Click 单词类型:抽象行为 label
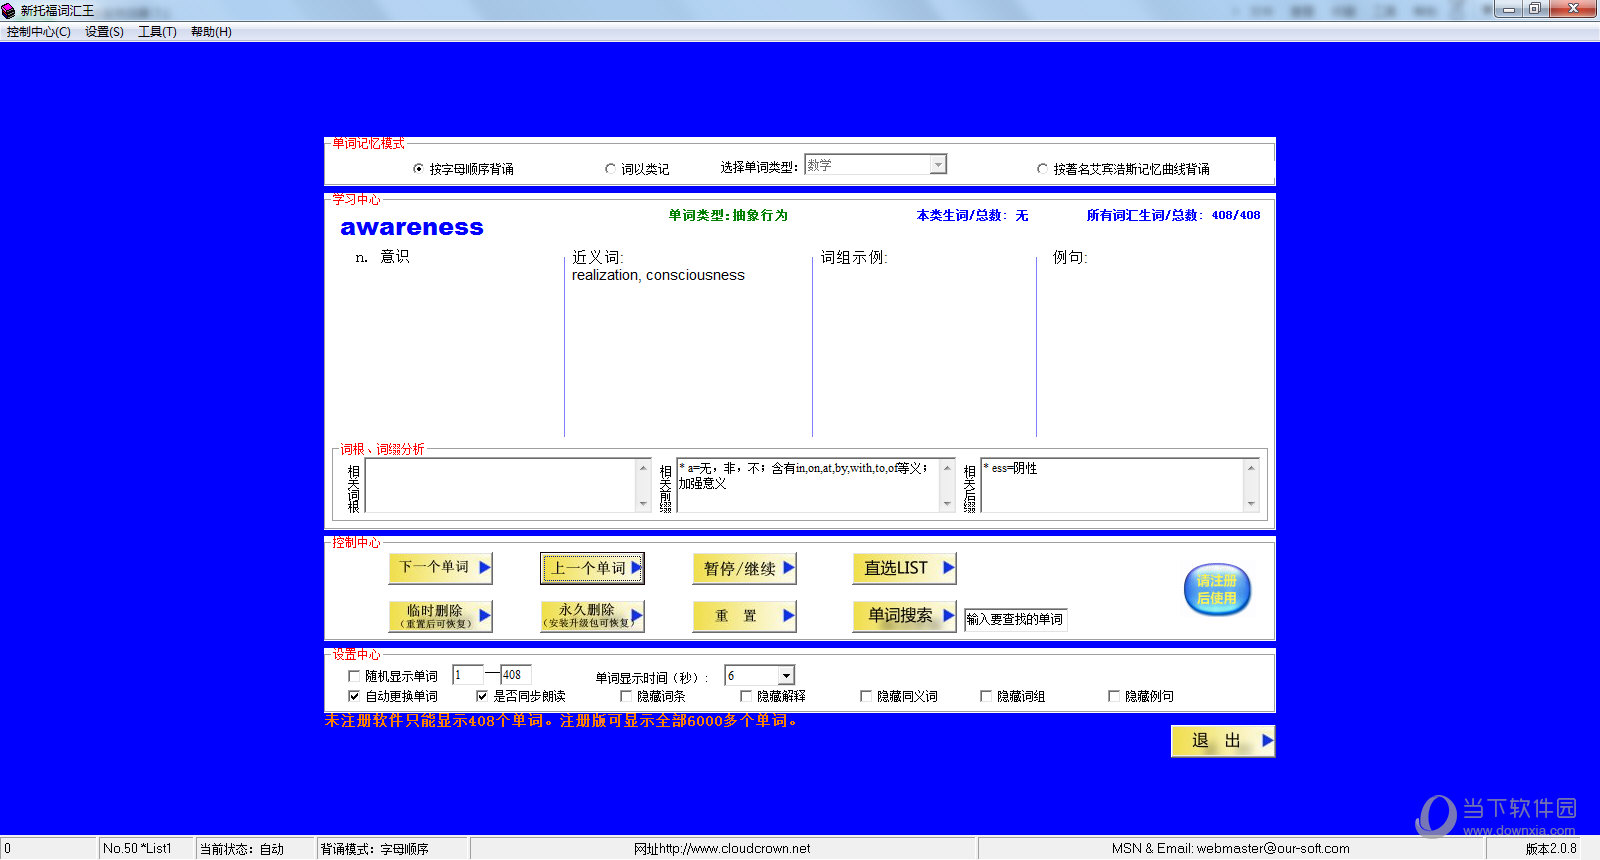Image resolution: width=1600 pixels, height=860 pixels. [728, 215]
